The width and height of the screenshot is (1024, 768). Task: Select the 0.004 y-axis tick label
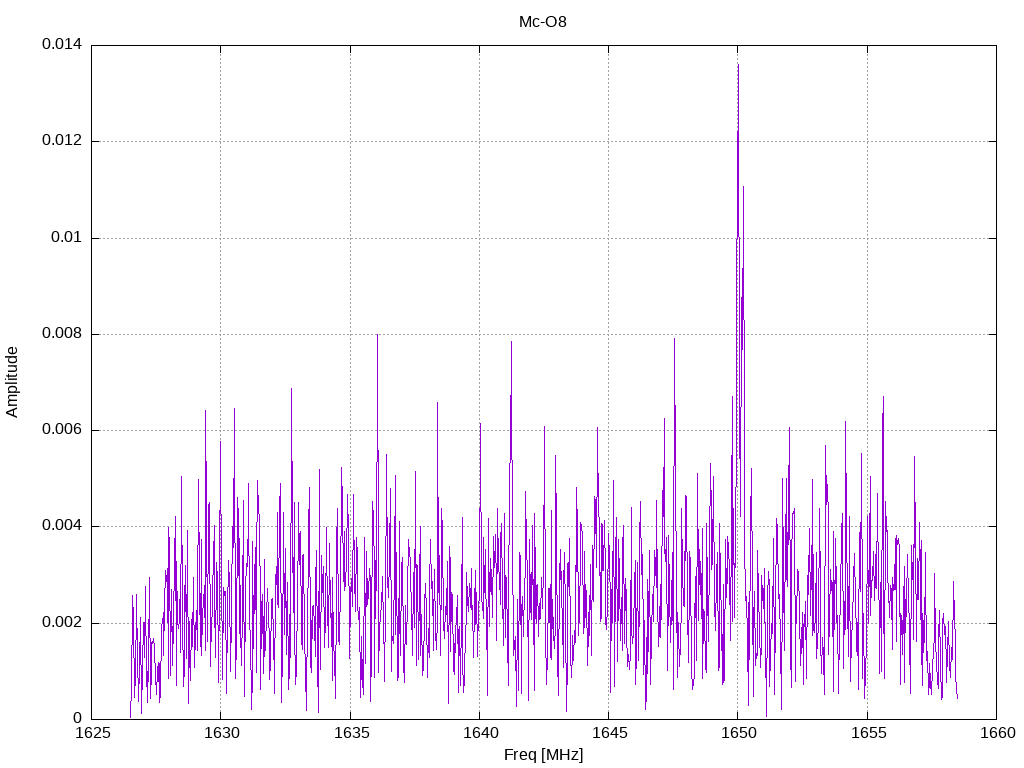[61, 526]
